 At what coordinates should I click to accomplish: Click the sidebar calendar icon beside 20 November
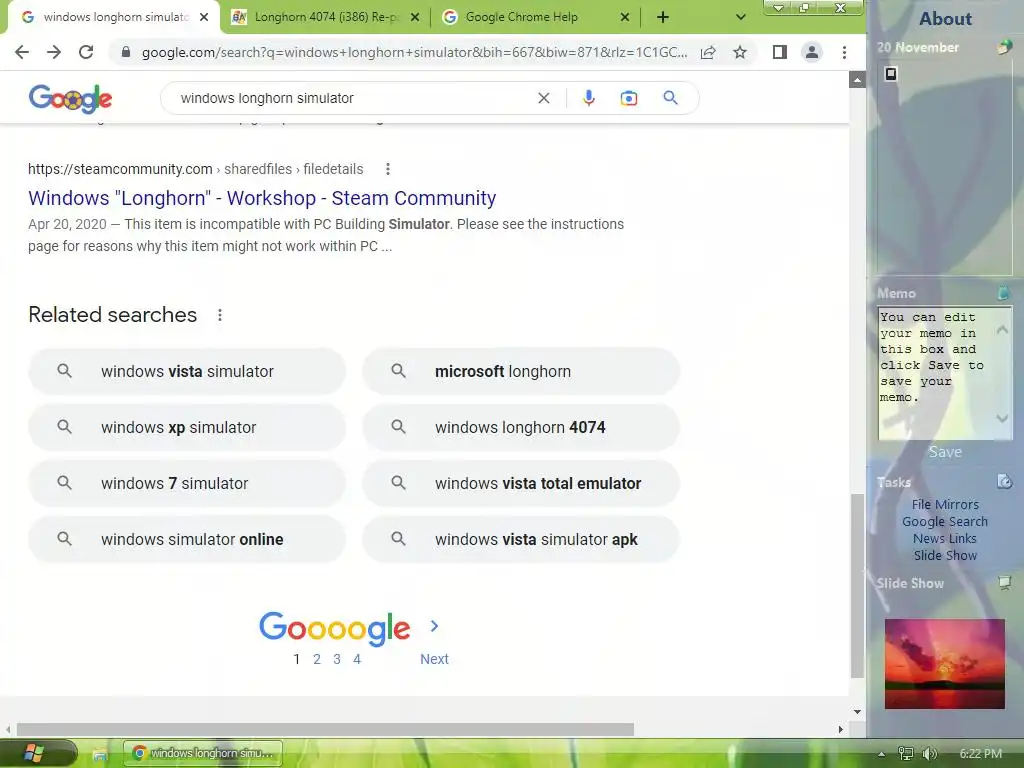point(1005,46)
